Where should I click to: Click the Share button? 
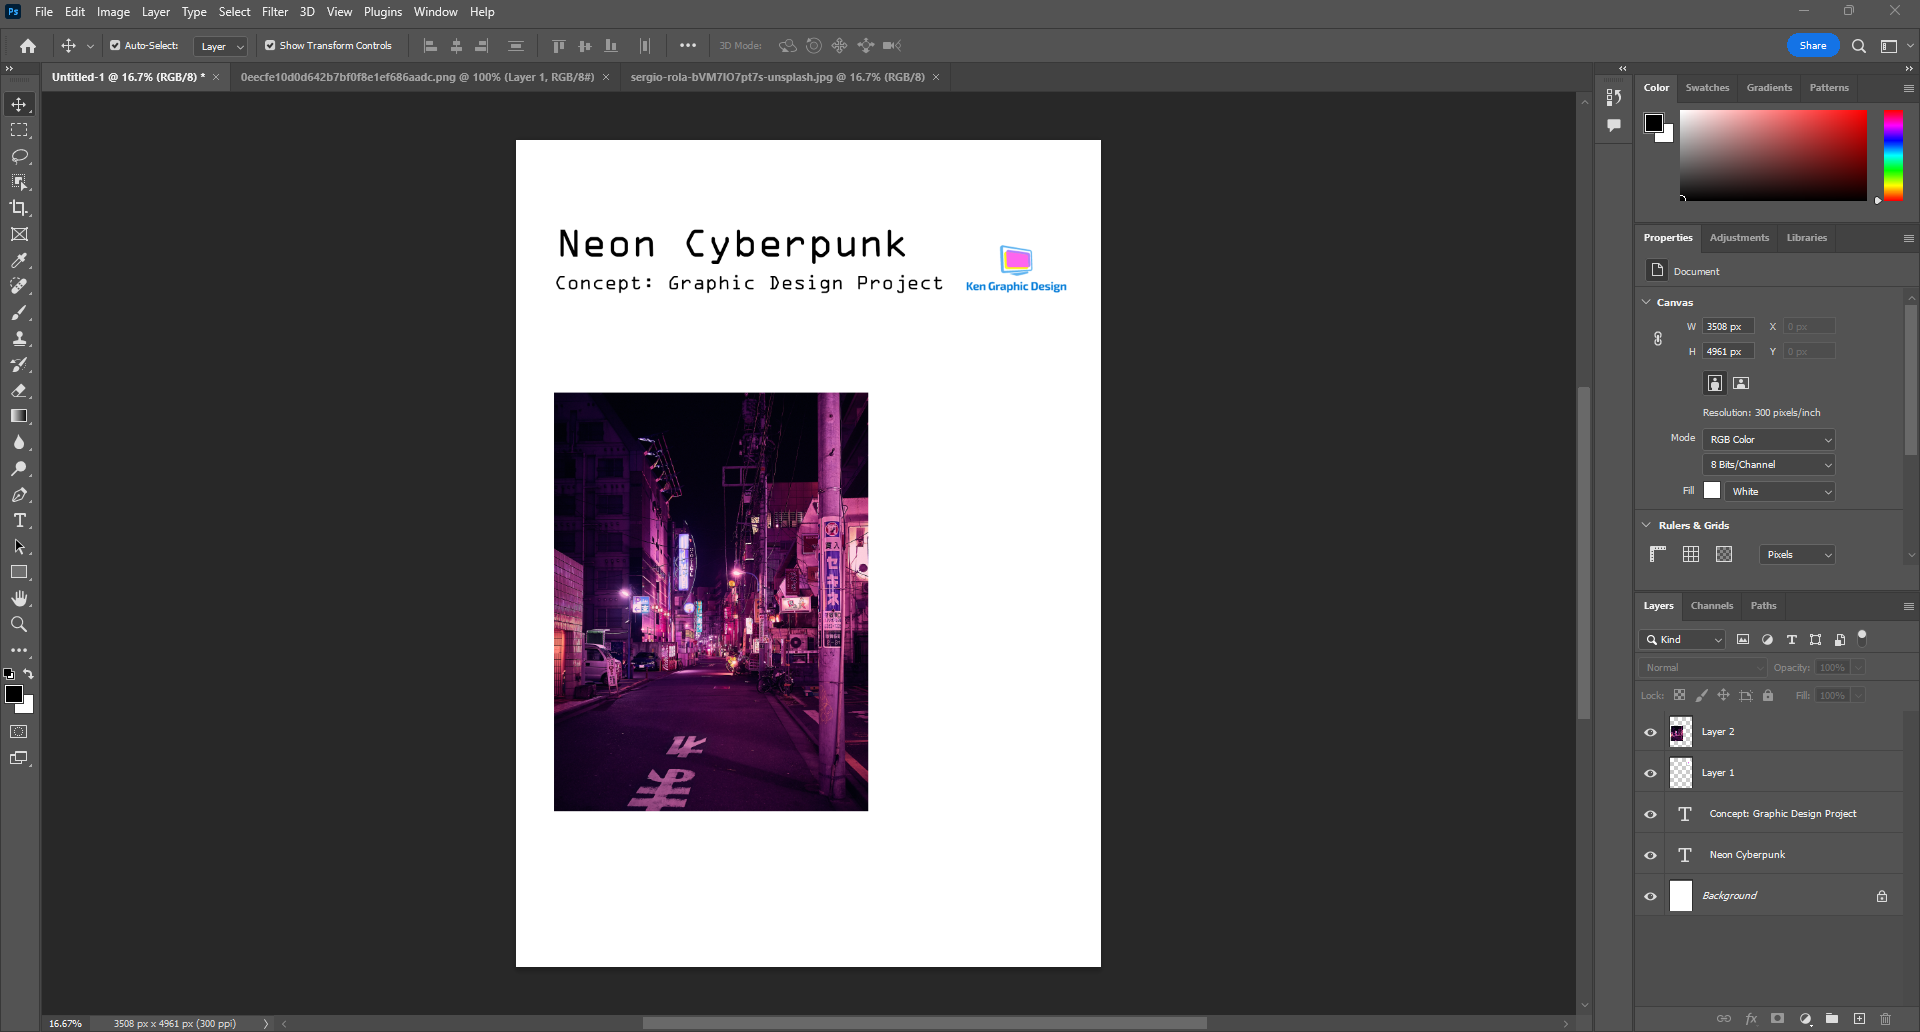click(1812, 46)
